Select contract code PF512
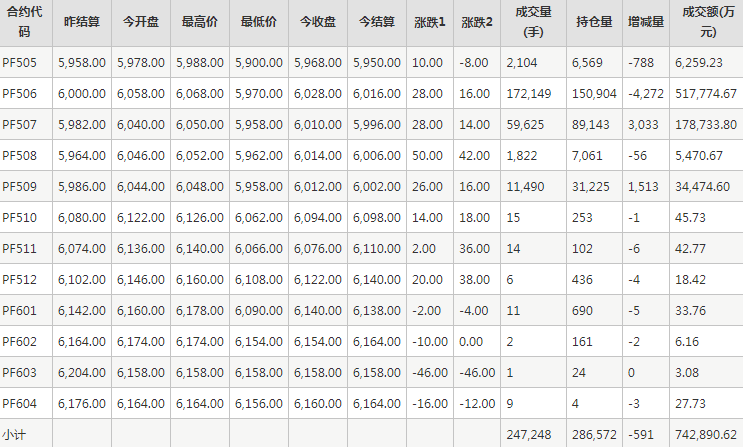743x447 pixels. click(19, 280)
